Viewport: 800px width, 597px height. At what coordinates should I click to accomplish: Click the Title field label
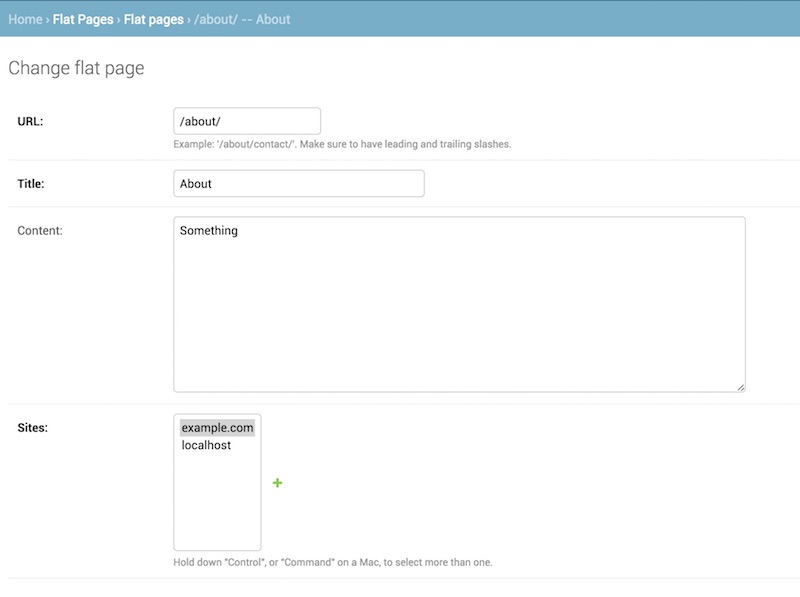point(31,184)
